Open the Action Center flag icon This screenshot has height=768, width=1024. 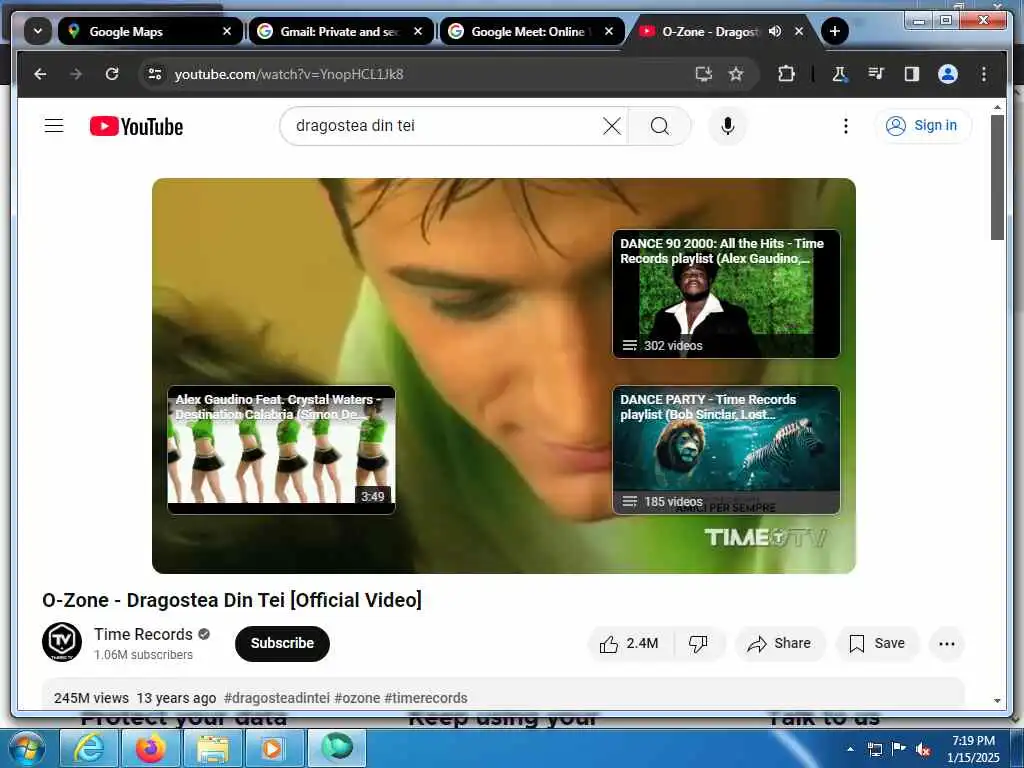[899, 749]
